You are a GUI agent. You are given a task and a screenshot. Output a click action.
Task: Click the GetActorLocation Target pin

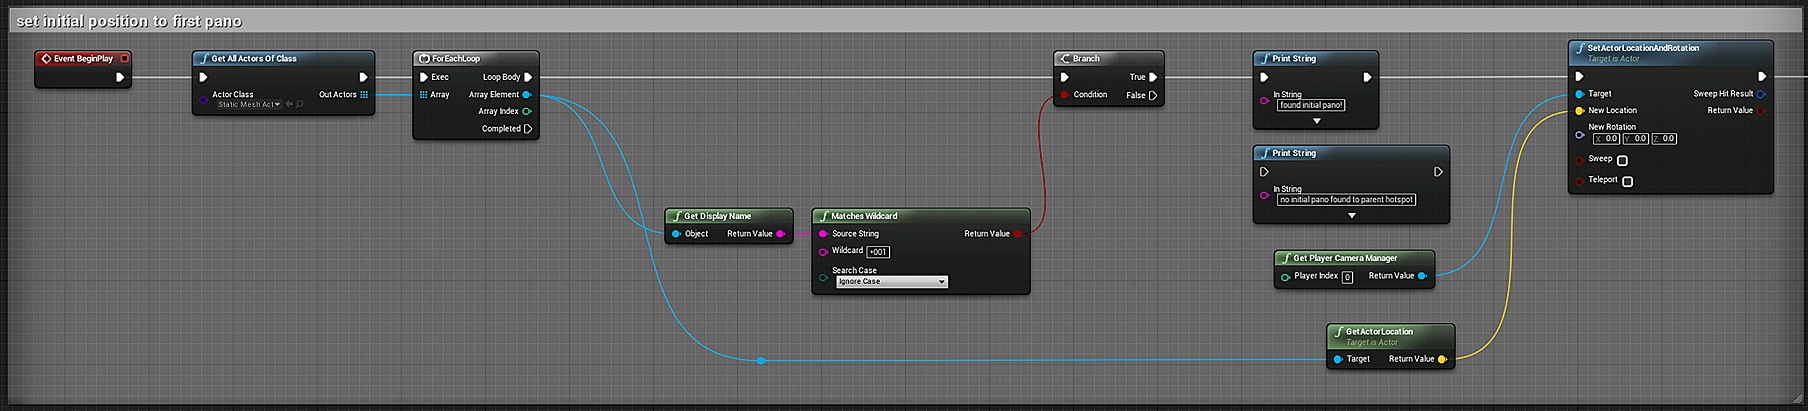point(1338,359)
